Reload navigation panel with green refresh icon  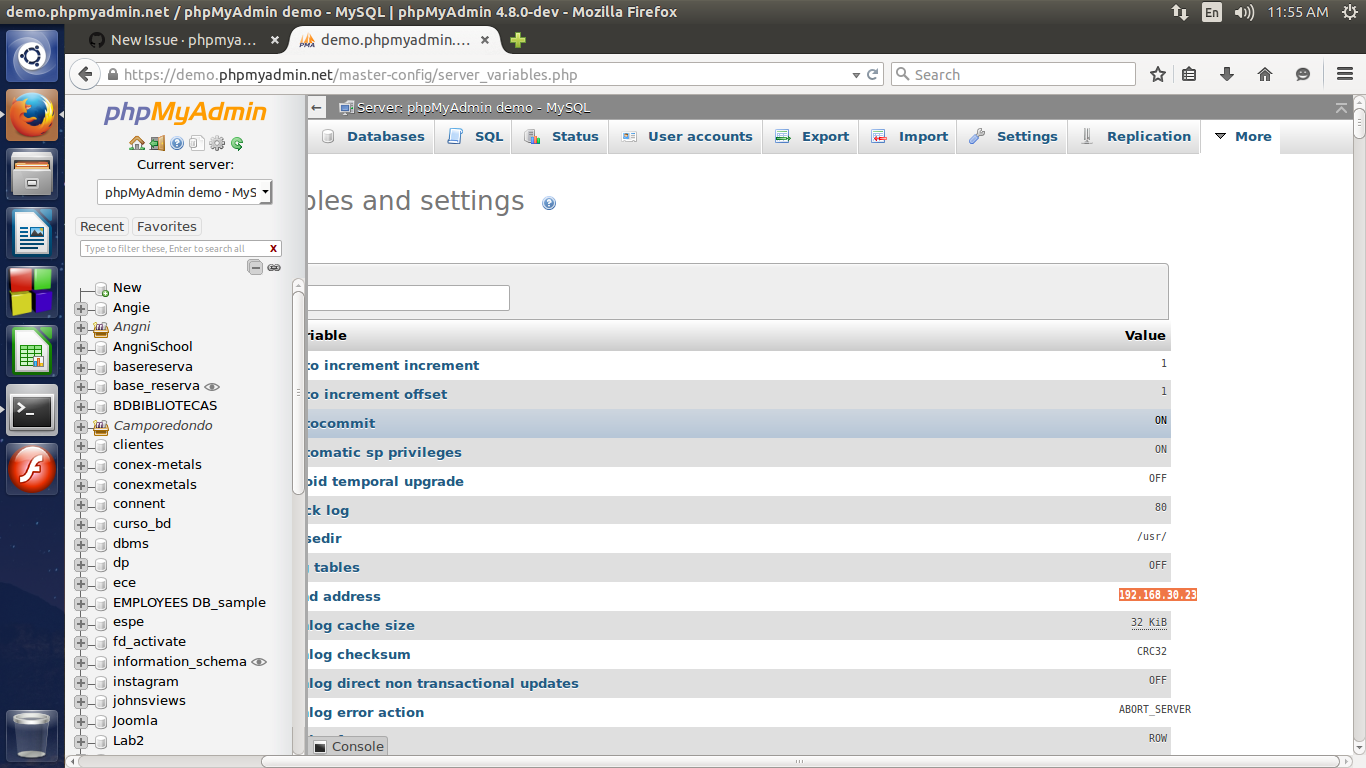[236, 143]
